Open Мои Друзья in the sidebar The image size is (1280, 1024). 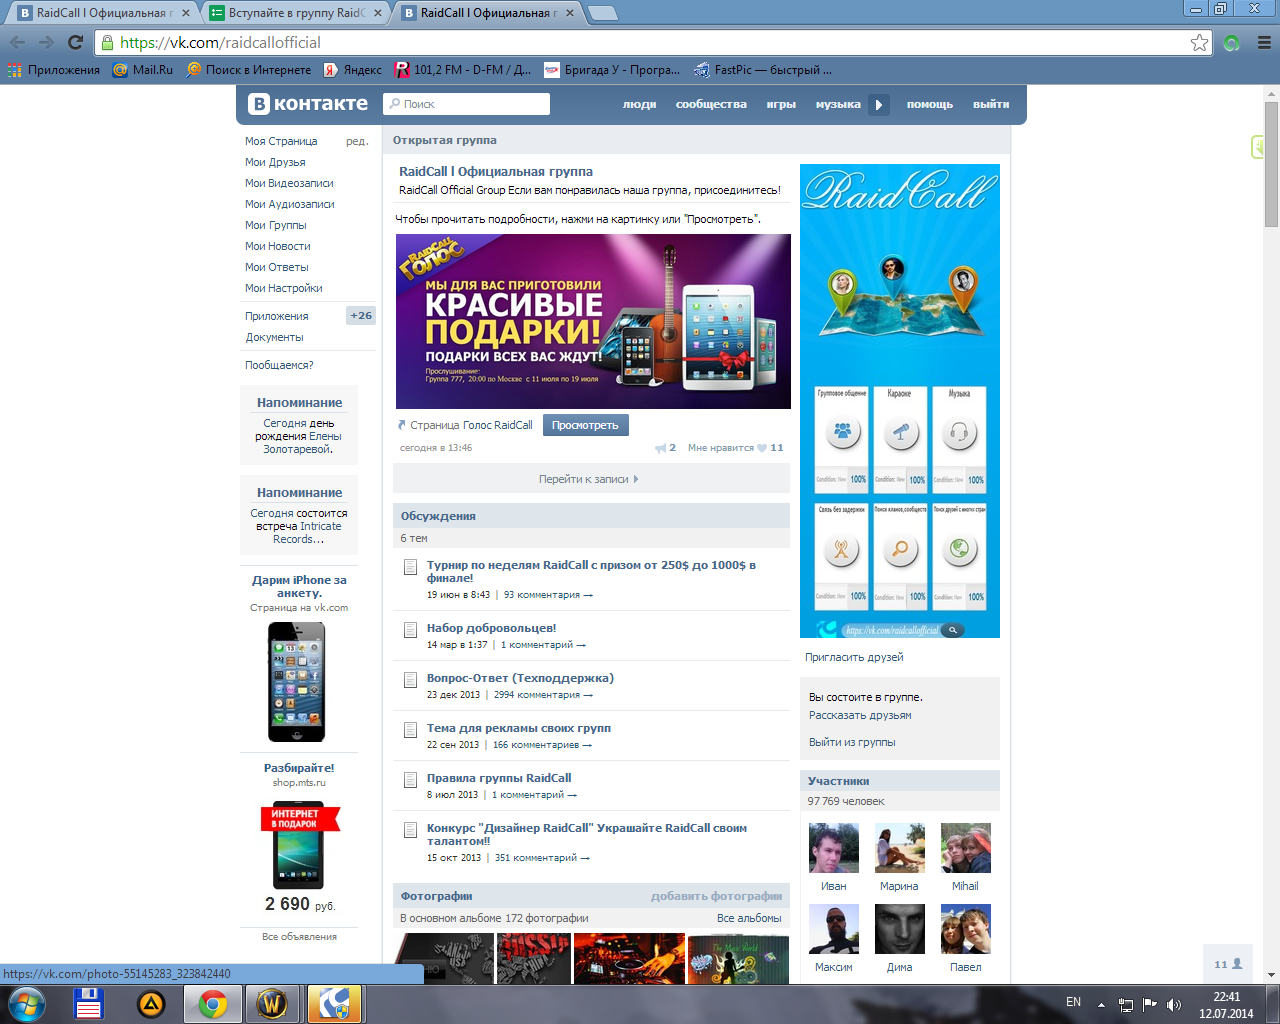point(275,162)
